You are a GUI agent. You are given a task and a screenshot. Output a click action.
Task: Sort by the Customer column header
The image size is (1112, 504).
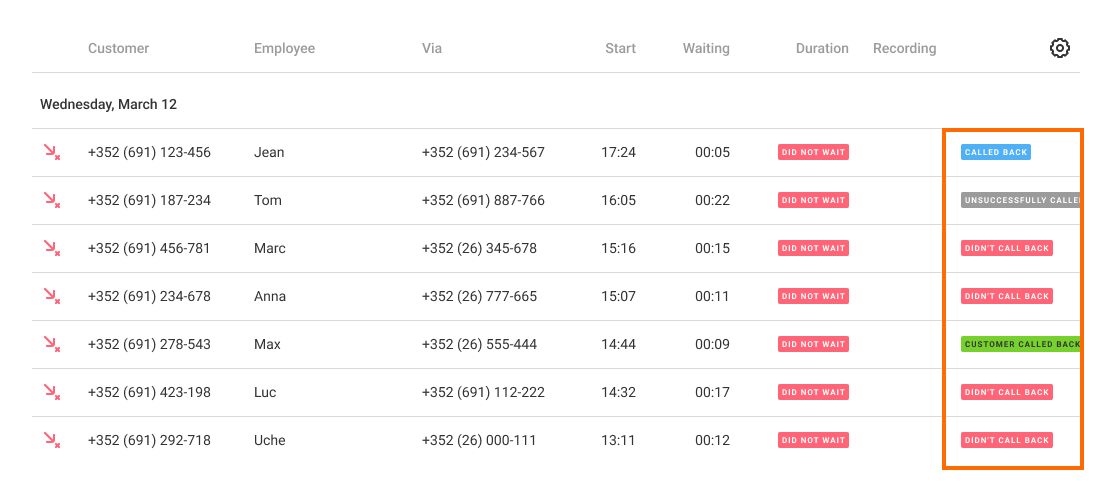click(x=118, y=48)
